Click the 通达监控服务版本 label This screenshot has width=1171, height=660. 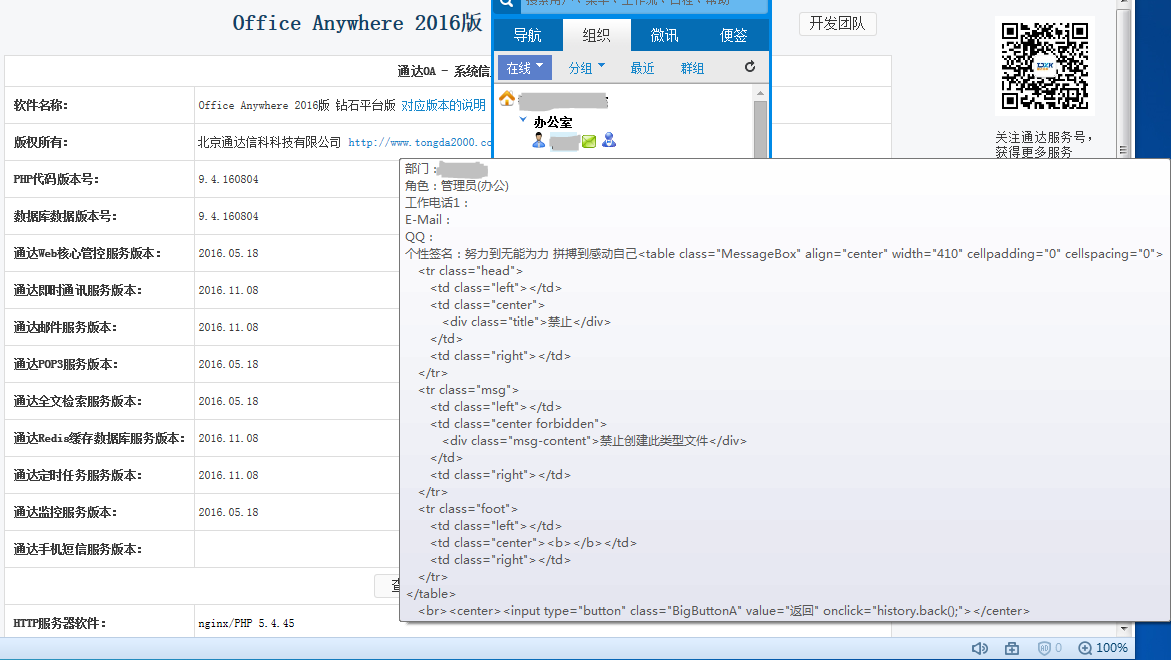(65, 512)
